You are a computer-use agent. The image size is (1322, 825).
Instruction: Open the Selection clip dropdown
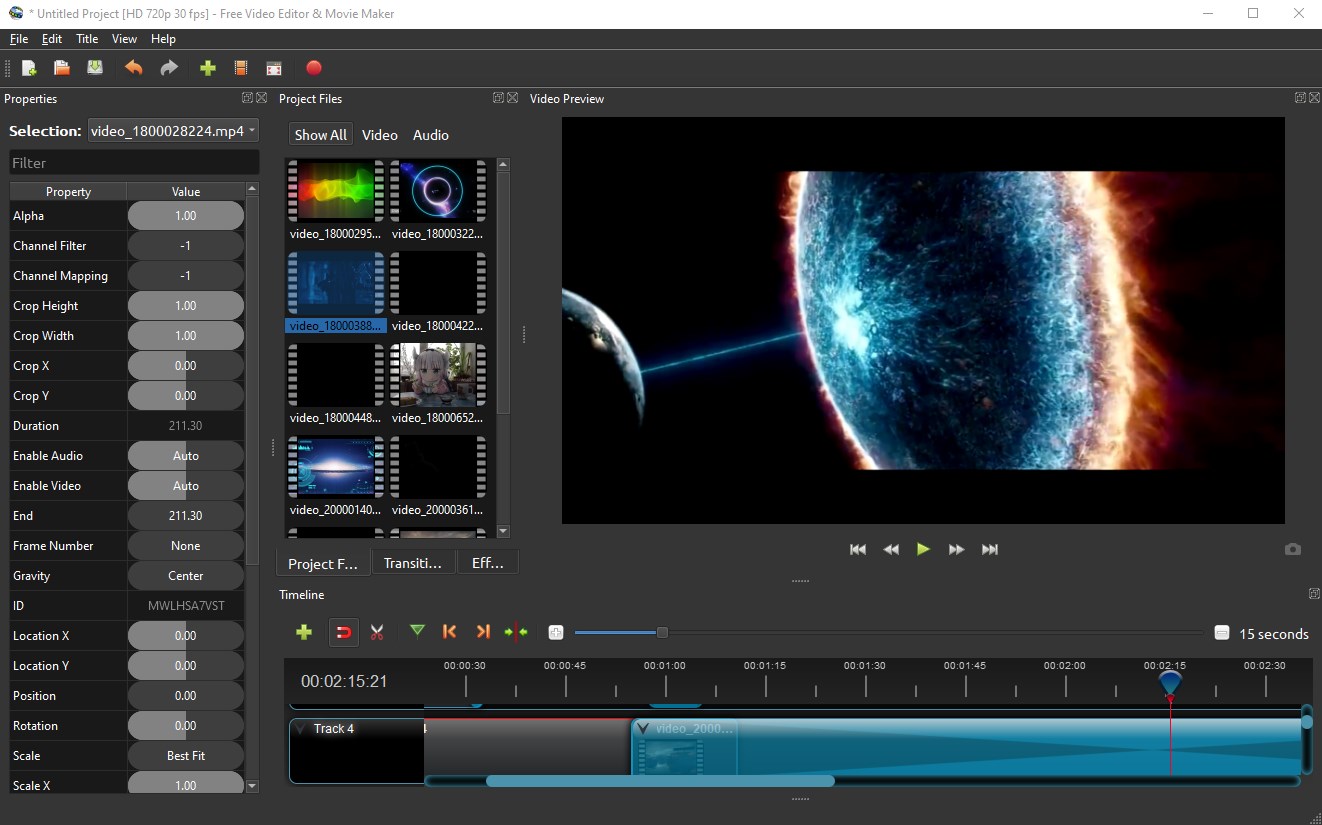[173, 131]
